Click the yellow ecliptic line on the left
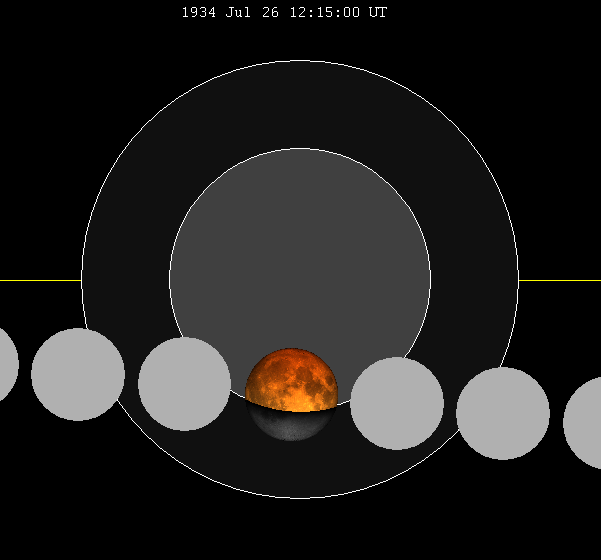This screenshot has height=560, width=601. [x=40, y=280]
